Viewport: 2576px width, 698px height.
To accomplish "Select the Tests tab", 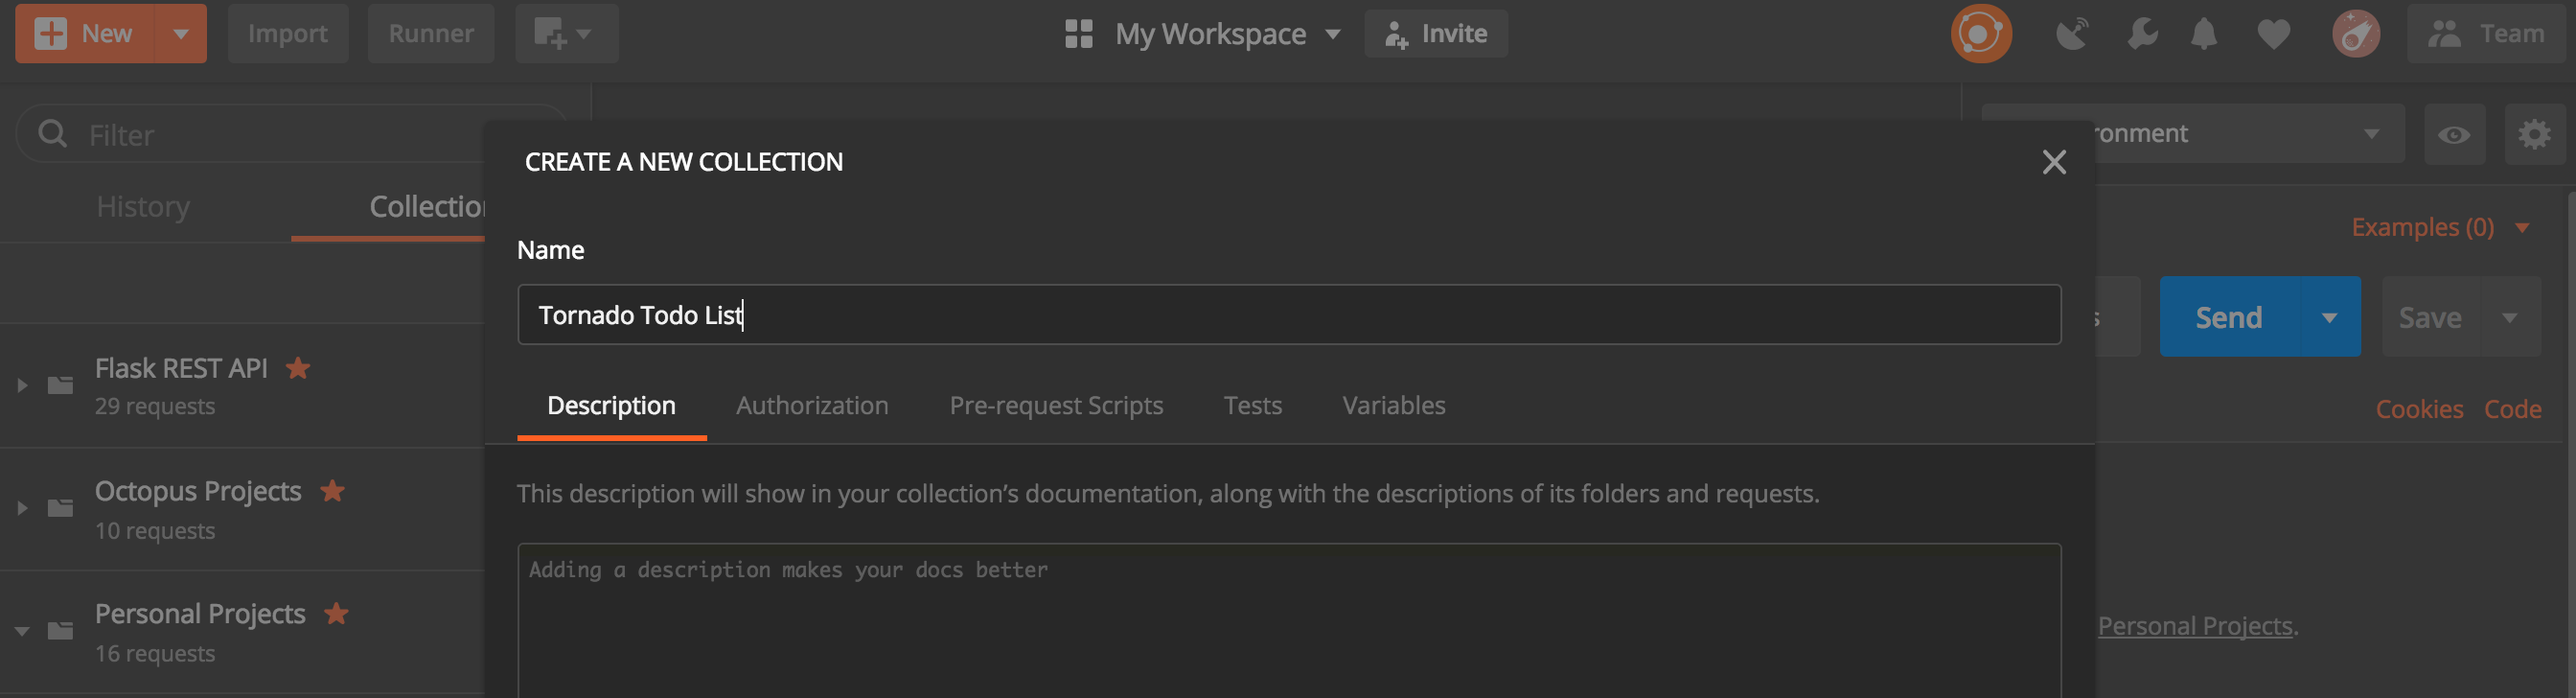I will coord(1252,405).
